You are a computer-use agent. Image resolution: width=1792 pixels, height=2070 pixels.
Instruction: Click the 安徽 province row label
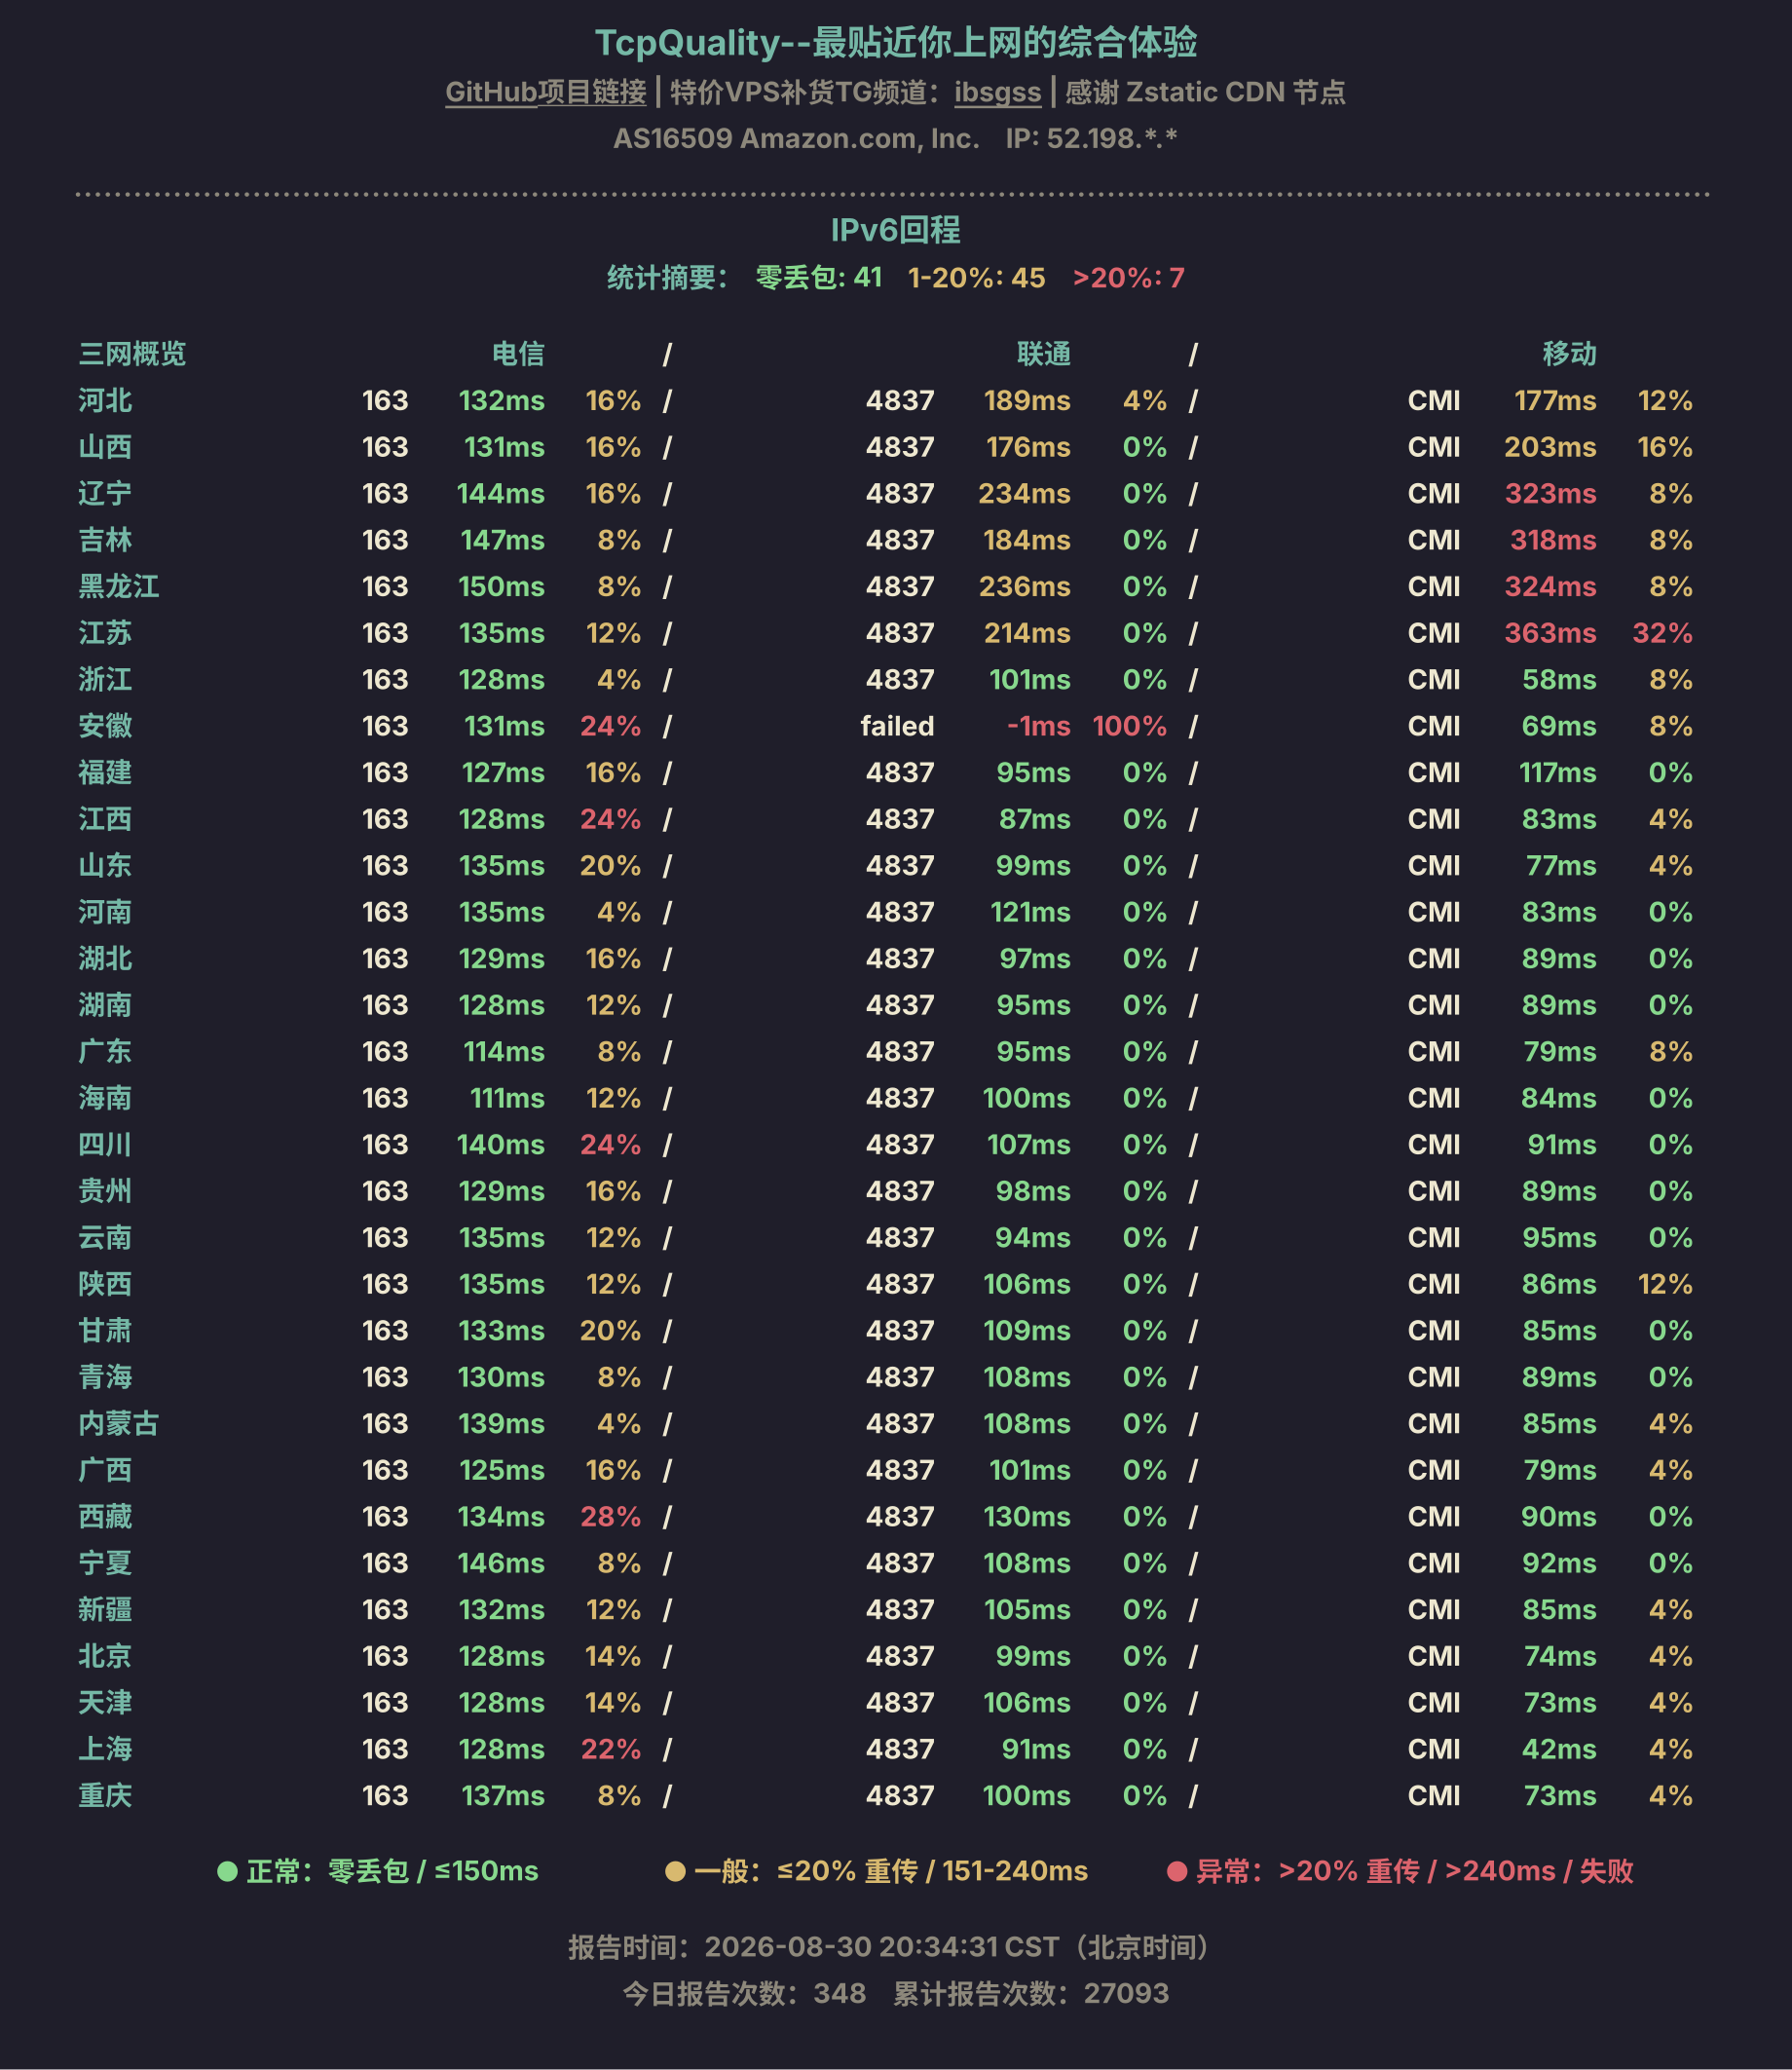105,726
